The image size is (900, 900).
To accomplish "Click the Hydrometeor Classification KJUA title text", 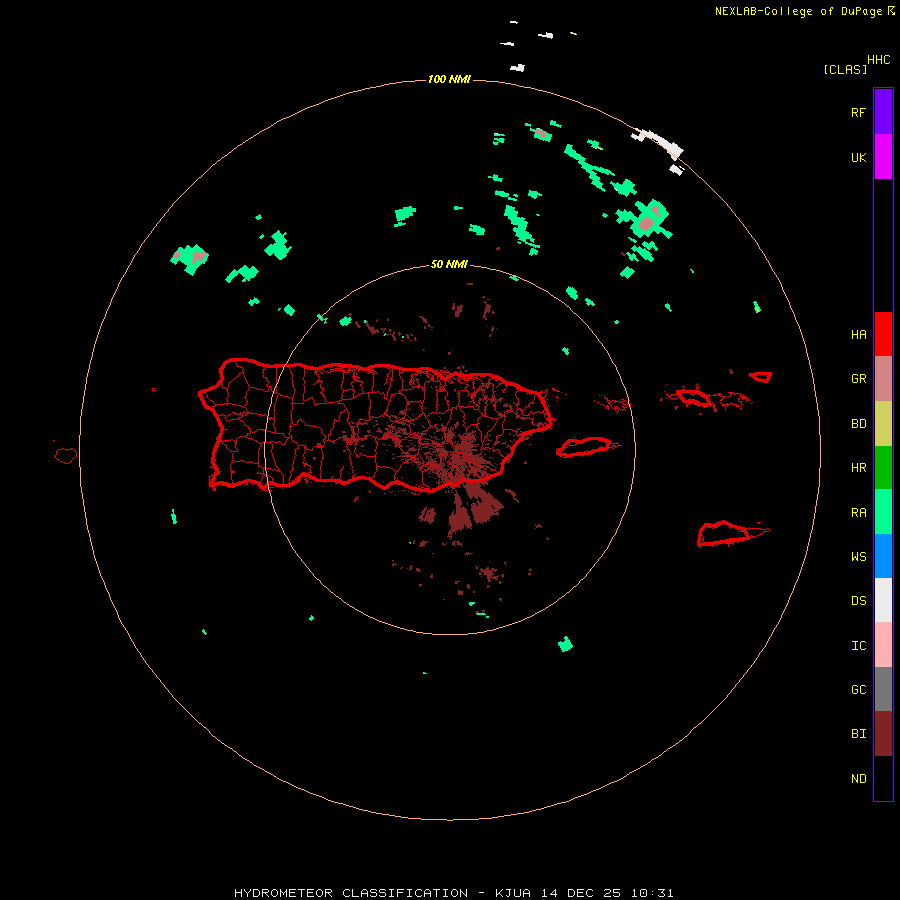I will pos(453,893).
